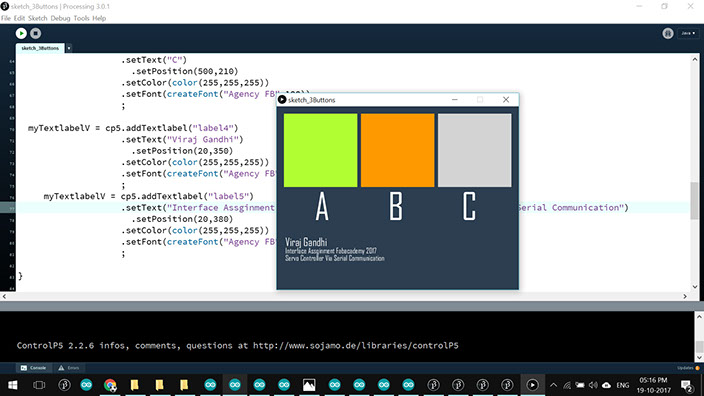Place cursor on the addTextlabel("label5") line
The width and height of the screenshot is (704, 396).
click(x=149, y=196)
